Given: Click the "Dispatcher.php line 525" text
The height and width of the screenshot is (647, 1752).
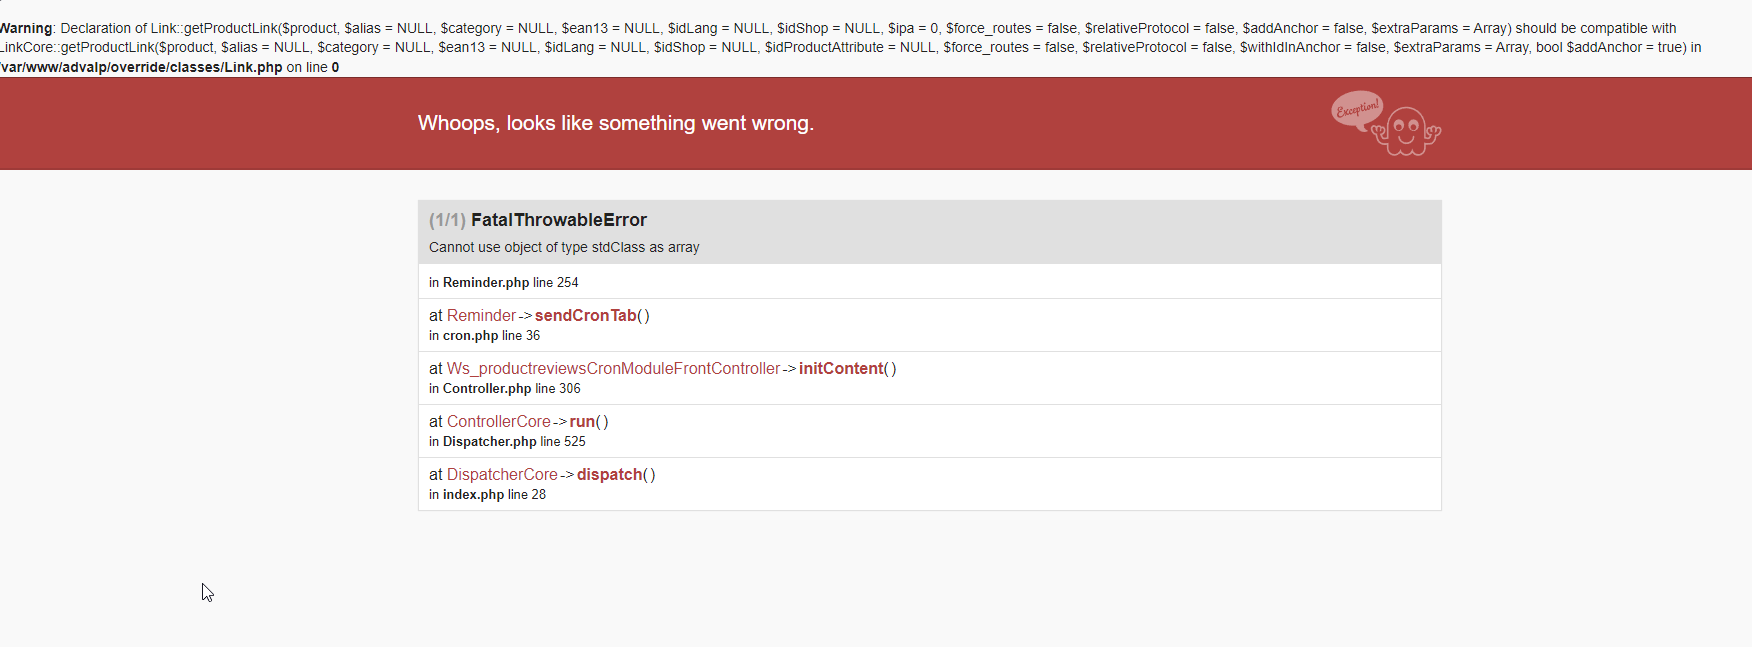Looking at the screenshot, I should pyautogui.click(x=514, y=442).
